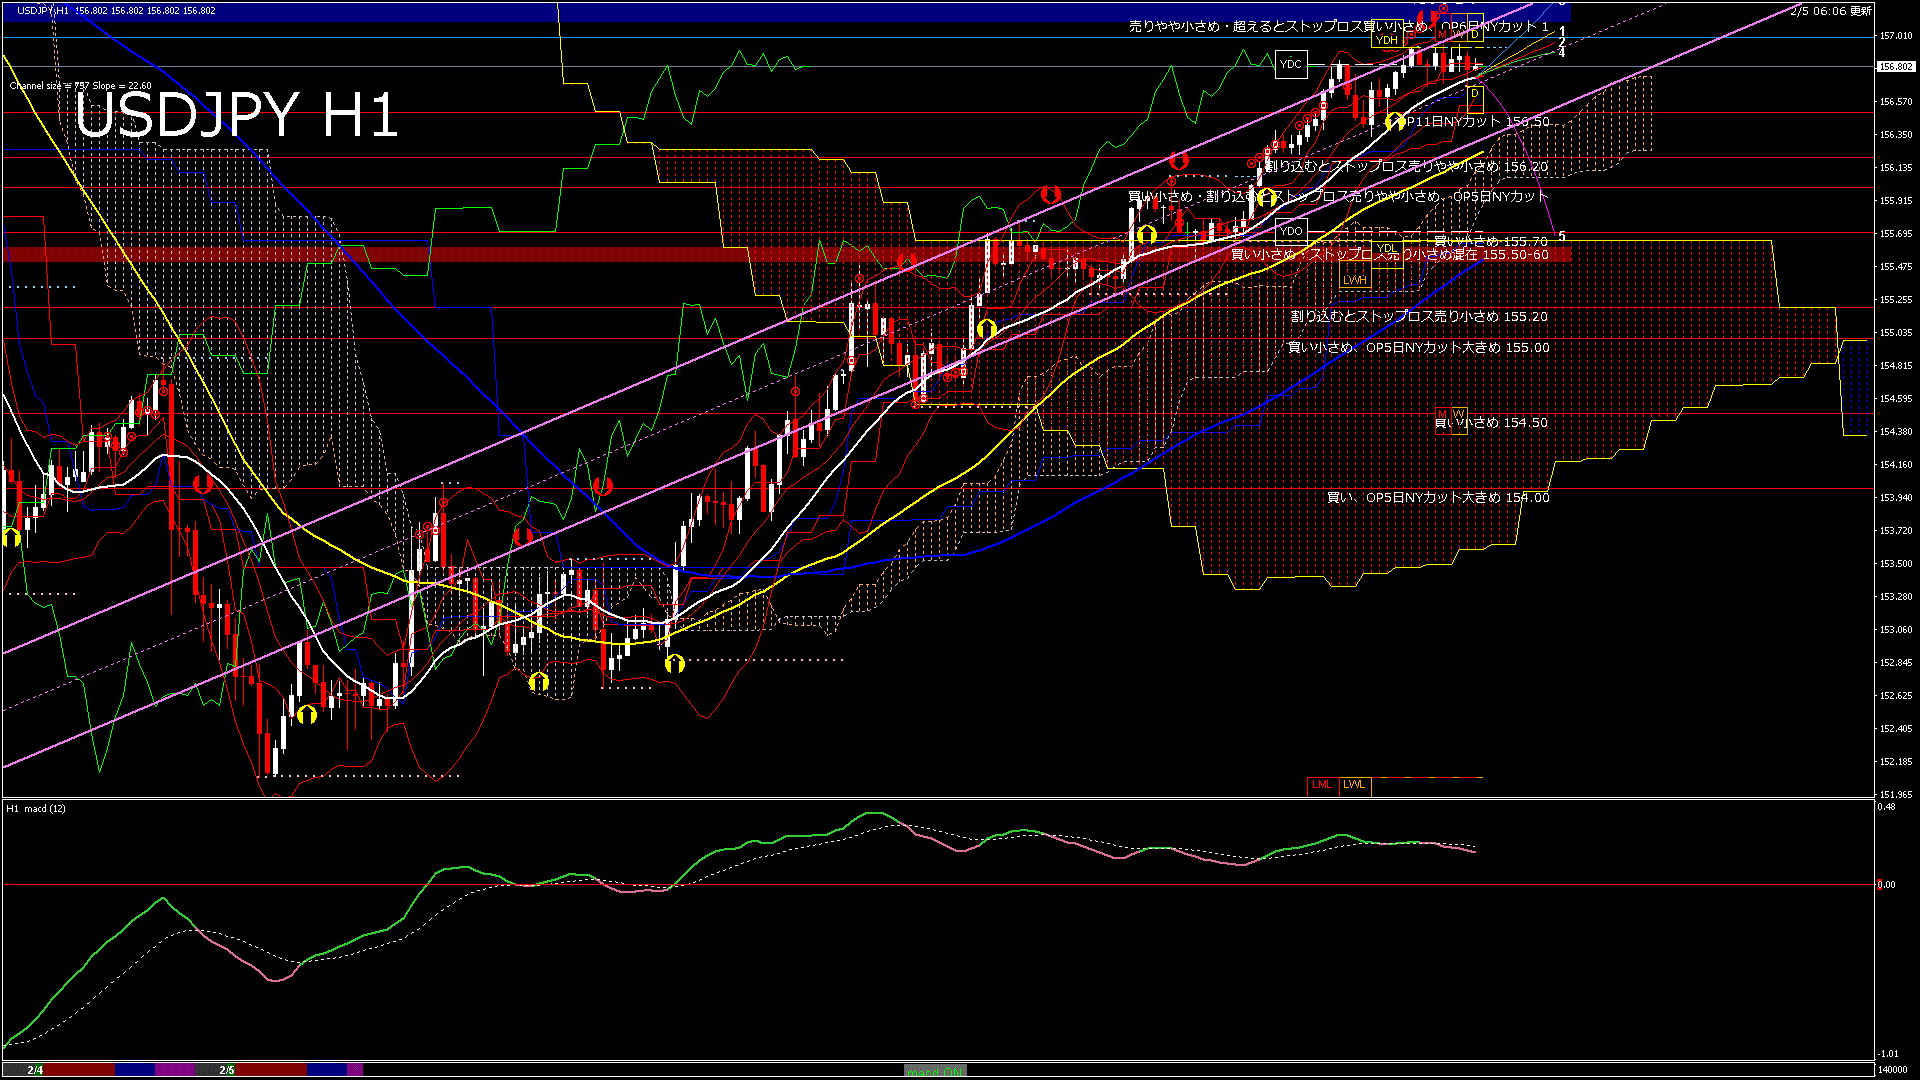Click the 2/5 06:06 update timestamp
This screenshot has height=1080, width=1920.
click(1831, 11)
